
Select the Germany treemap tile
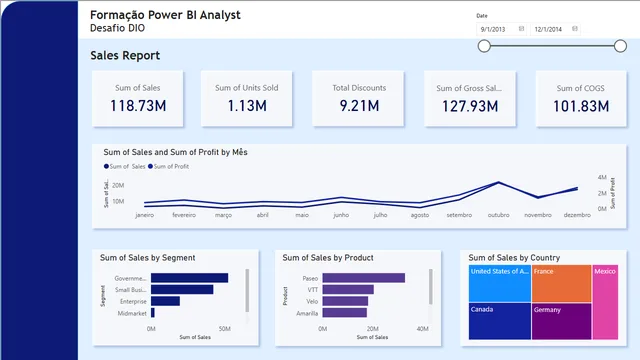562,321
